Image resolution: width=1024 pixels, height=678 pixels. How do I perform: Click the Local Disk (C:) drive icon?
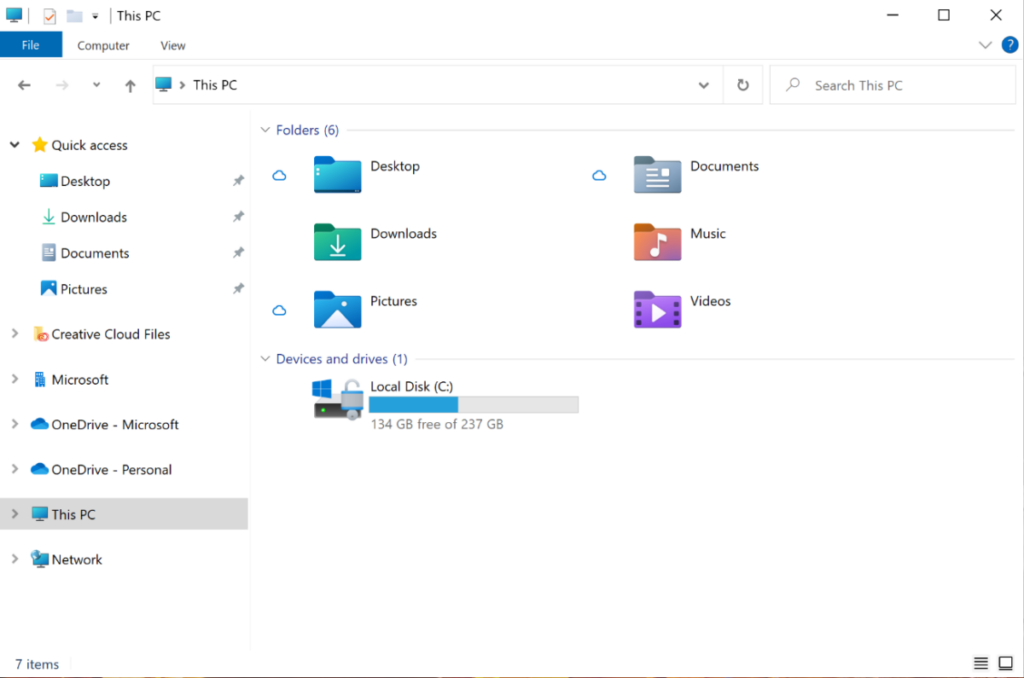[x=337, y=398]
